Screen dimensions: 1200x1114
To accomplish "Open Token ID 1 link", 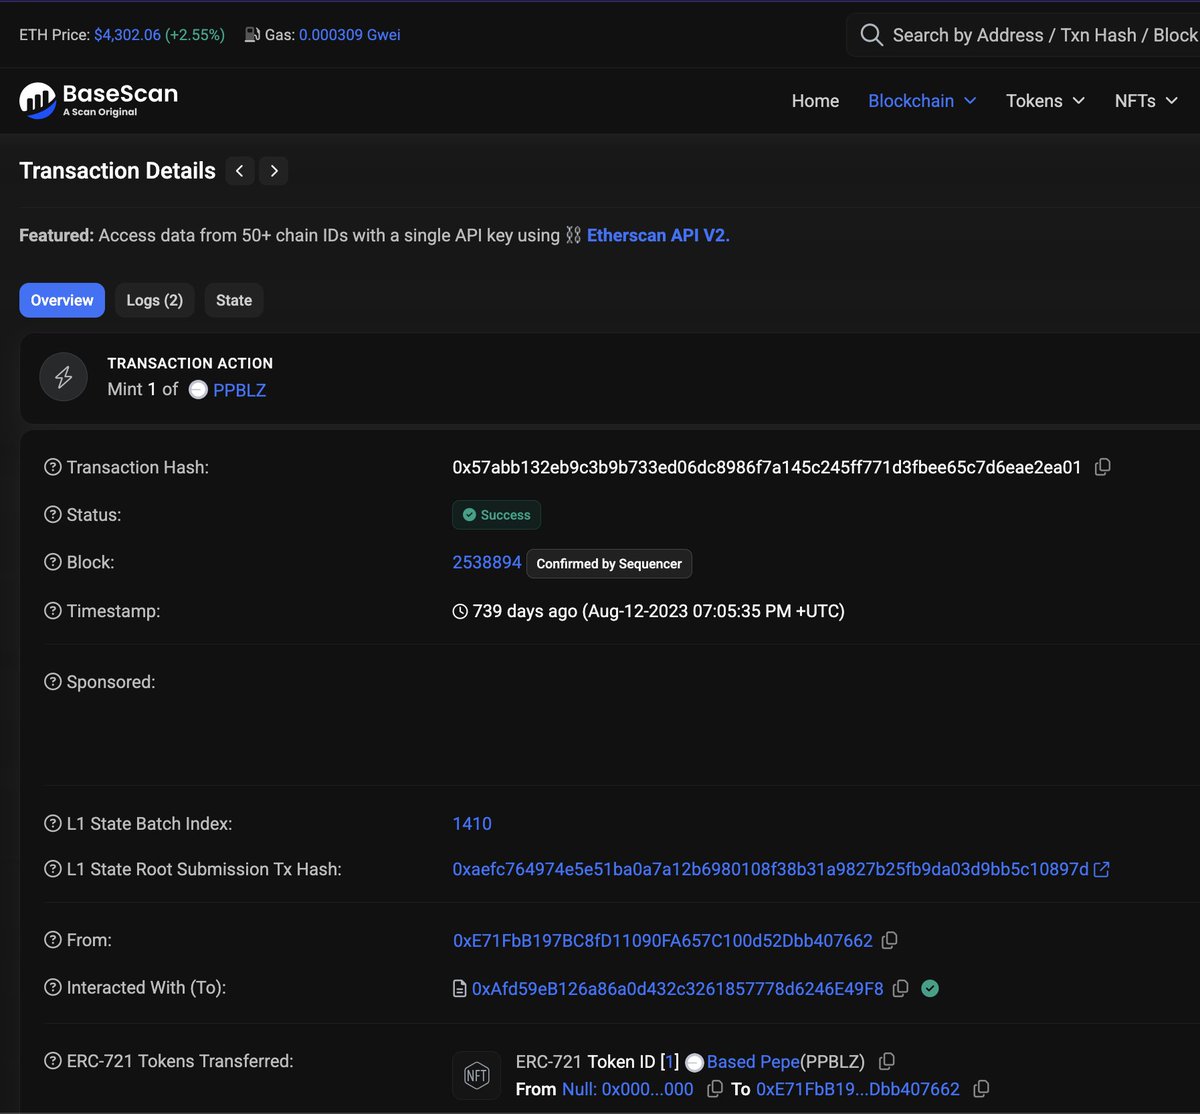I will coord(671,1062).
